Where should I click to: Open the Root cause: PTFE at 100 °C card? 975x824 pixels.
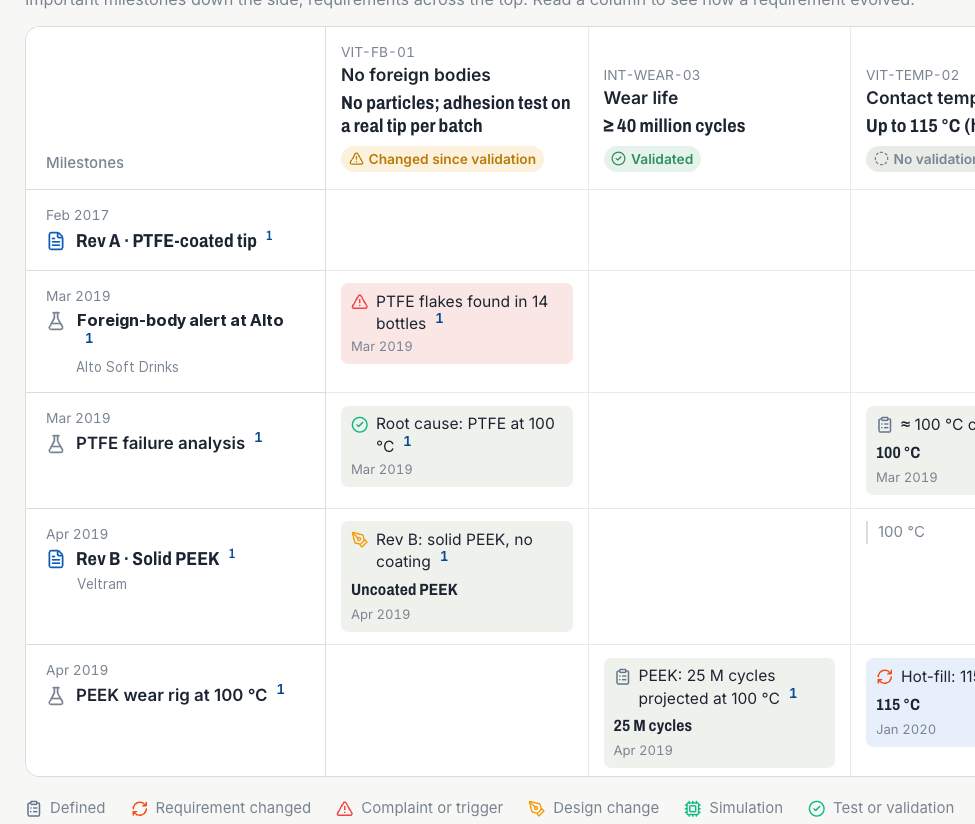457,447
